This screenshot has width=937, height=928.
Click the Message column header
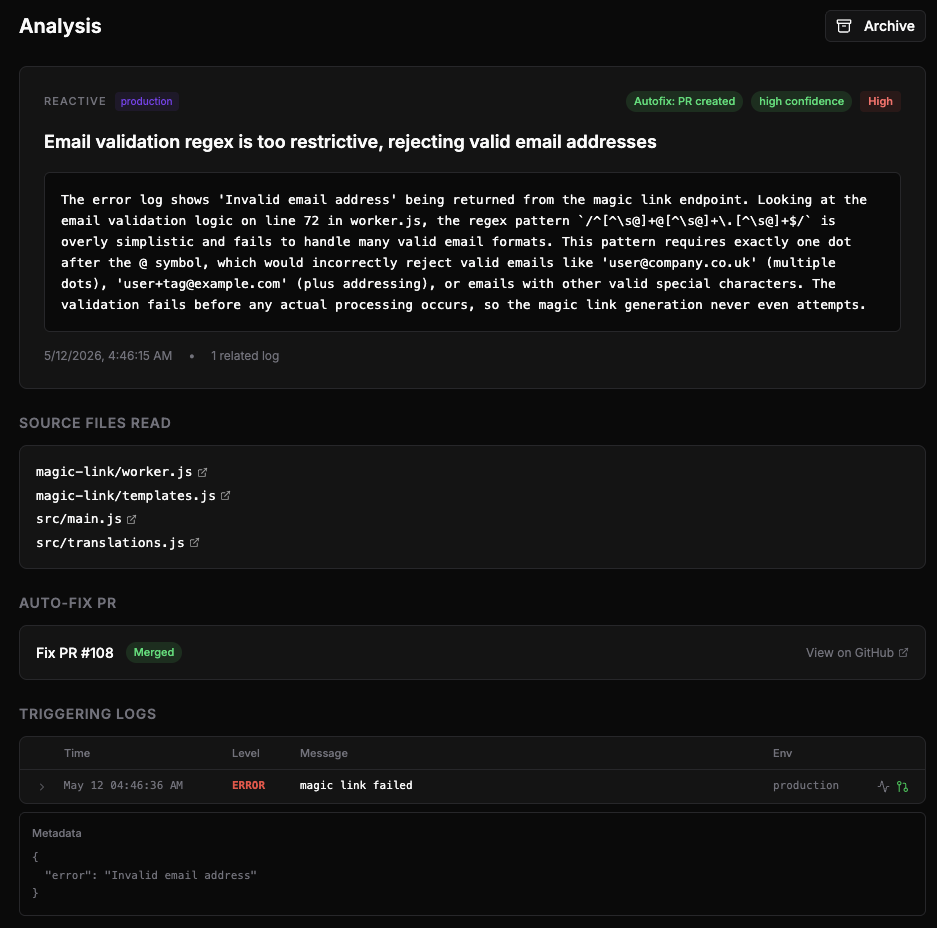click(x=324, y=753)
